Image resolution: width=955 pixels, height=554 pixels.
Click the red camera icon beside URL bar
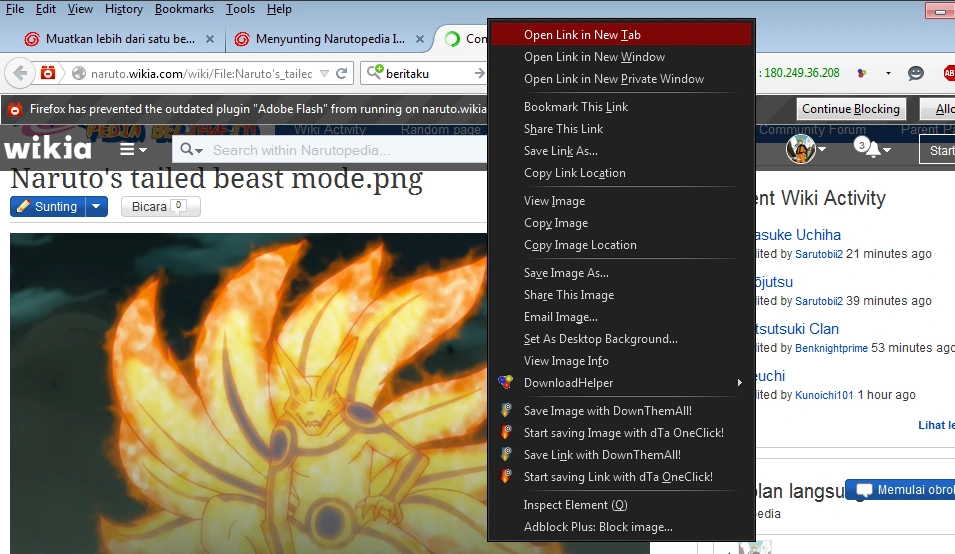pos(48,73)
